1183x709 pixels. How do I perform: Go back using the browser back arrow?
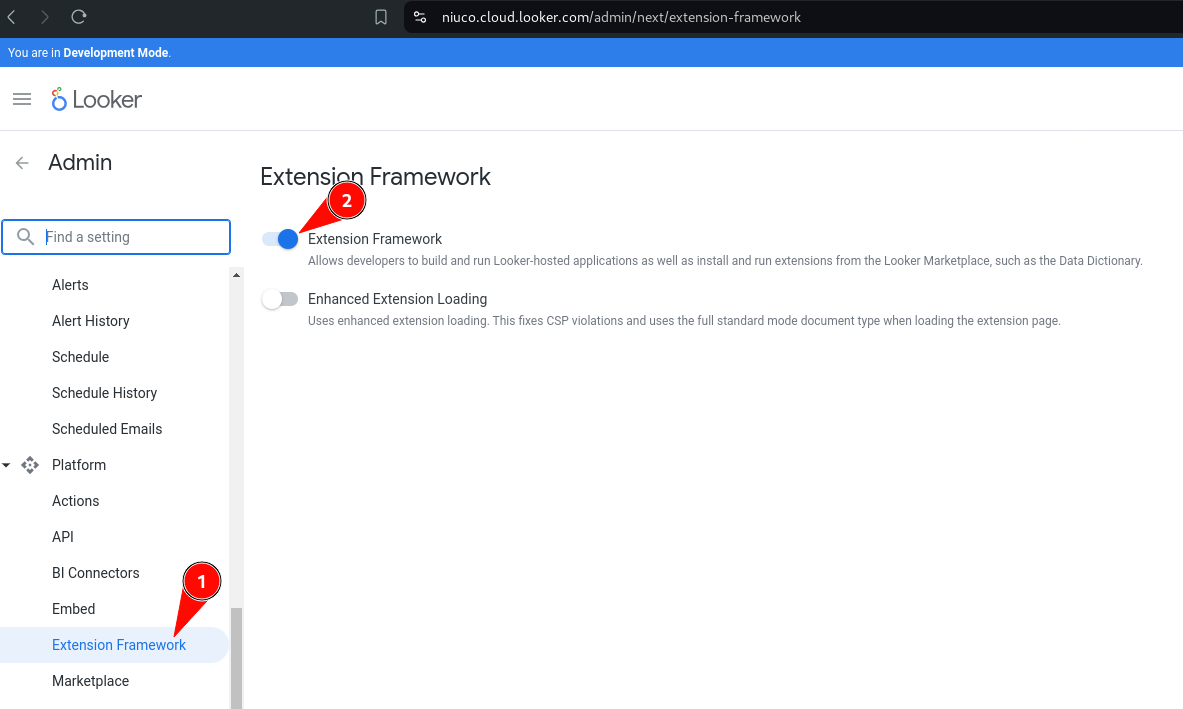coord(11,17)
